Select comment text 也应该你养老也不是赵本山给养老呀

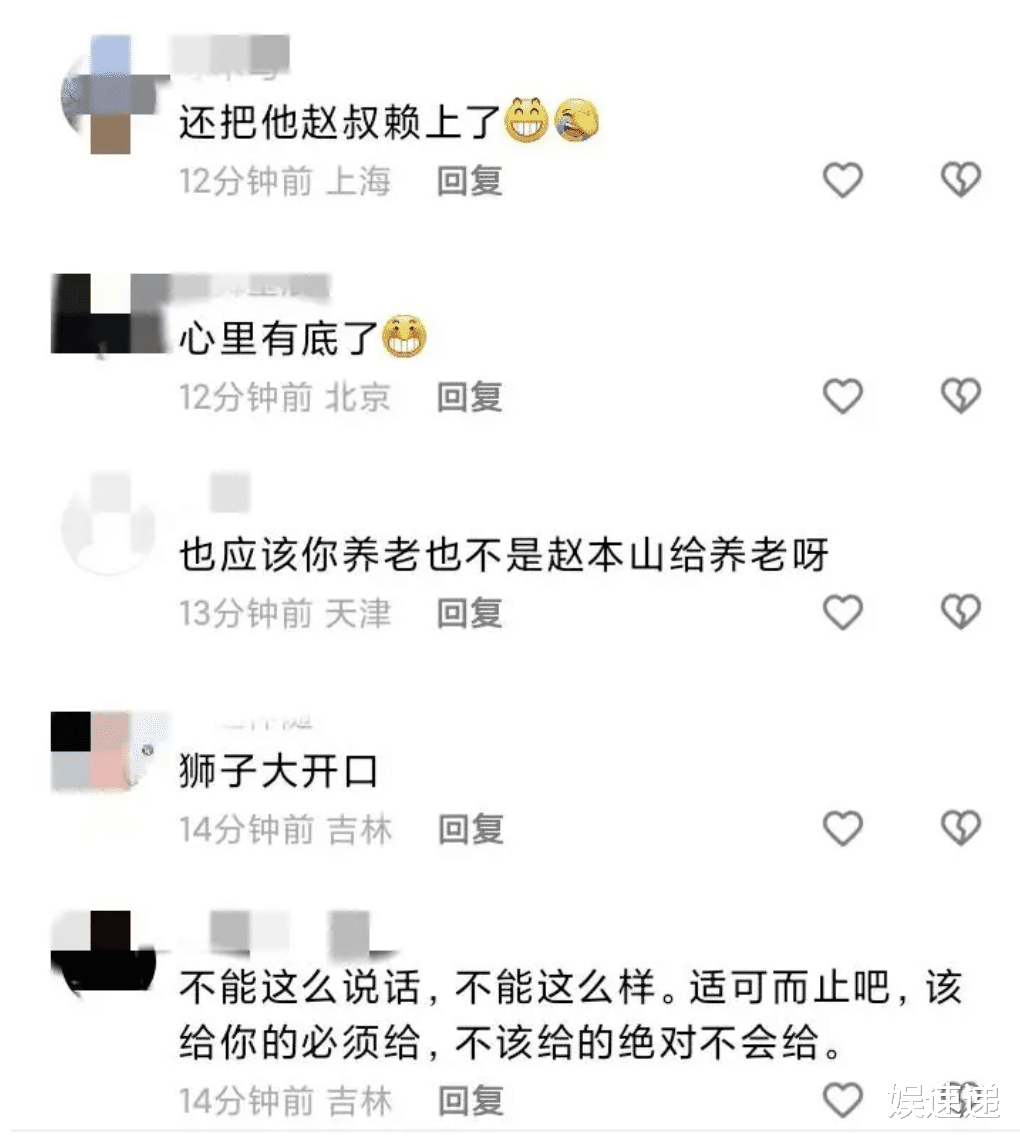click(x=504, y=555)
